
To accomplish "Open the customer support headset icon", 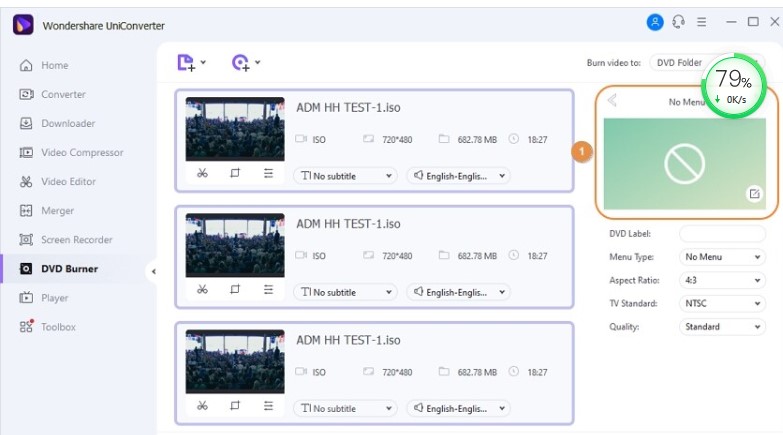I will tap(679, 21).
